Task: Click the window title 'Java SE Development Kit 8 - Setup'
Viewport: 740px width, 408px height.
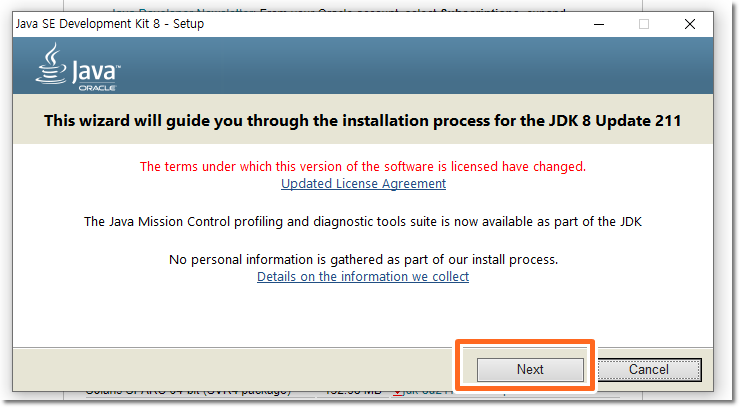Action: coord(109,24)
